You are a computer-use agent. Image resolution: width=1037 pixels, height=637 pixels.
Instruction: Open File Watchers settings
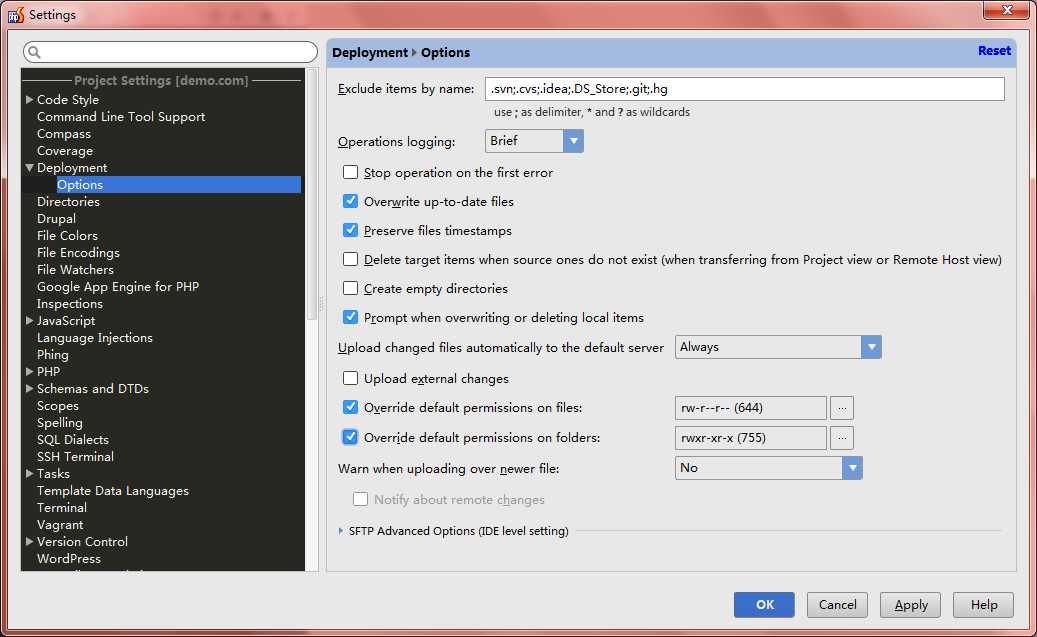(x=75, y=270)
